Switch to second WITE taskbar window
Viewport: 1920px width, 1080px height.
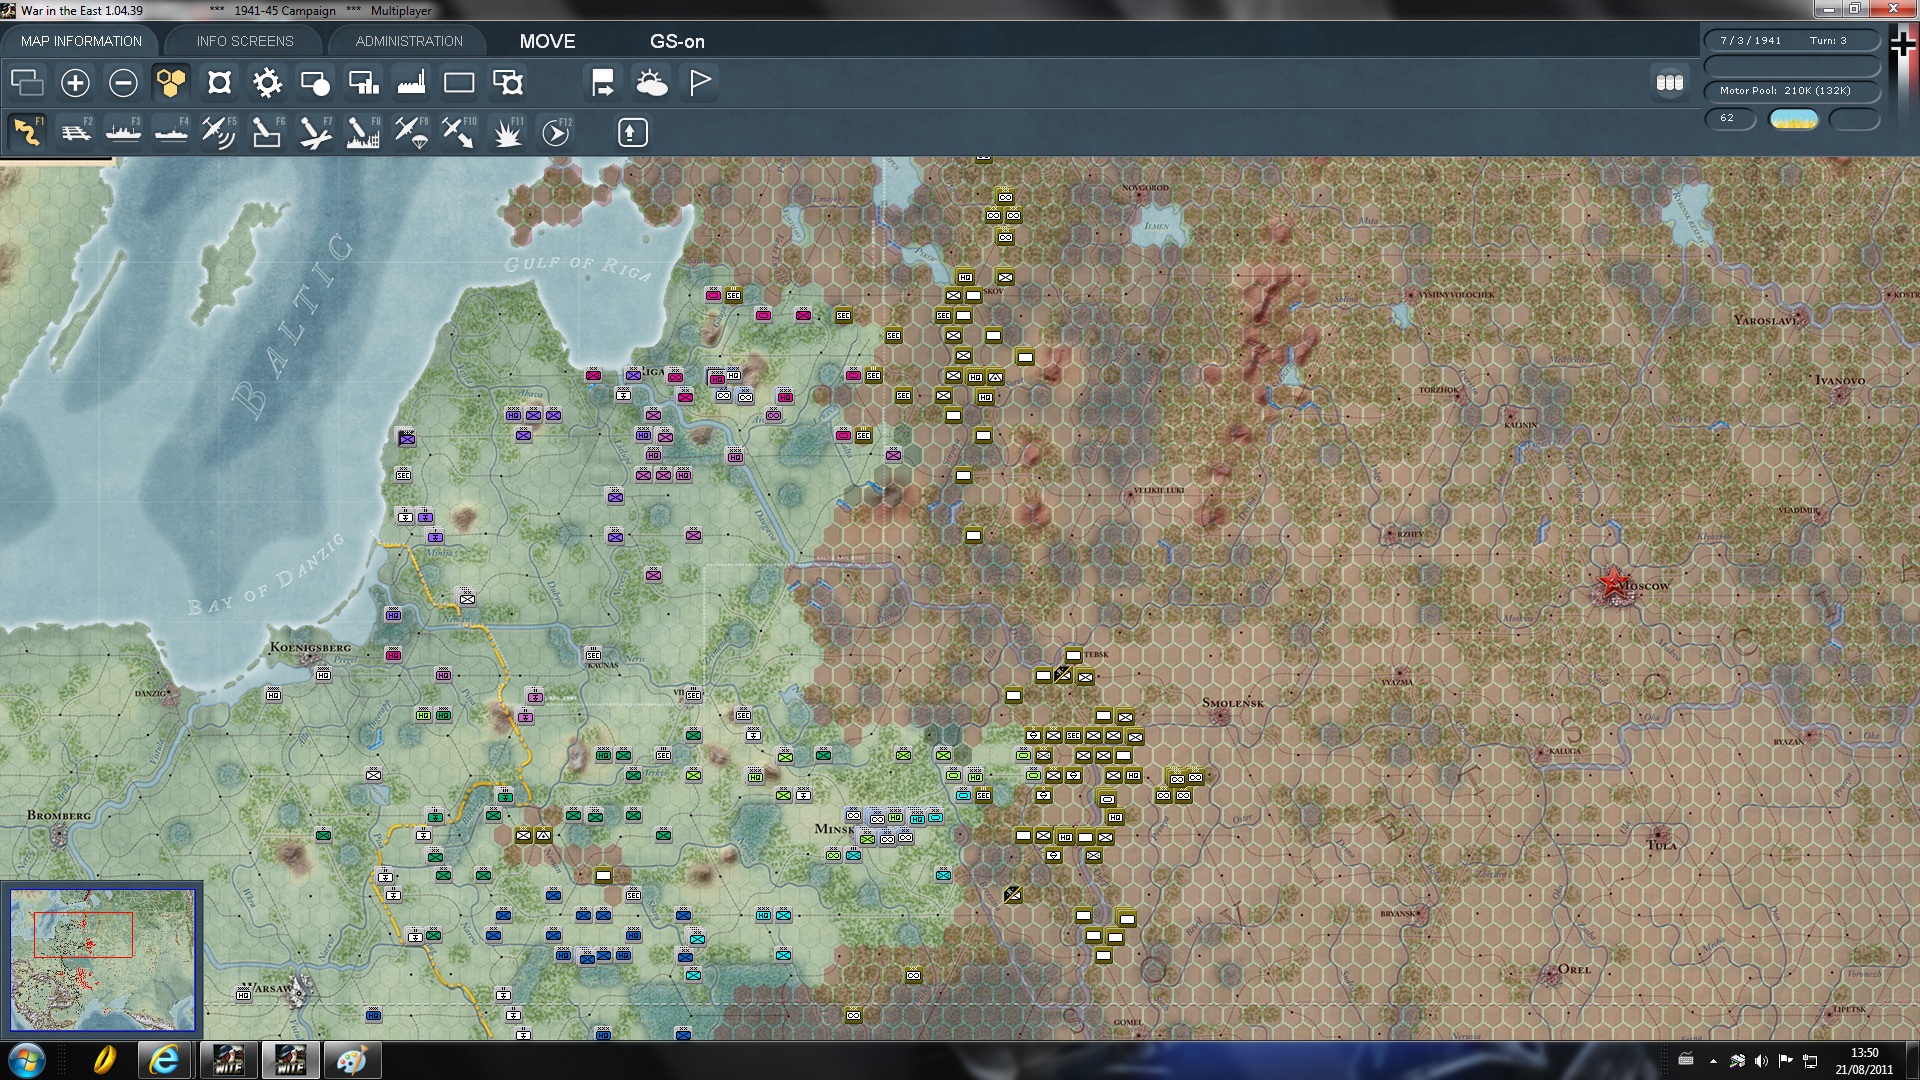[290, 1060]
